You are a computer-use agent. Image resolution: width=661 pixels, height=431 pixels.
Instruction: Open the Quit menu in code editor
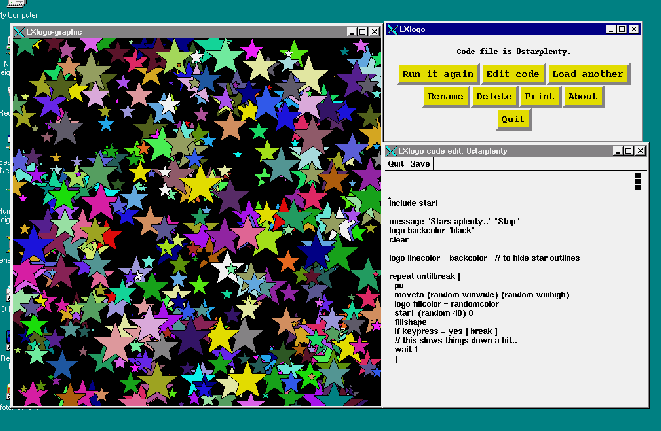point(396,163)
